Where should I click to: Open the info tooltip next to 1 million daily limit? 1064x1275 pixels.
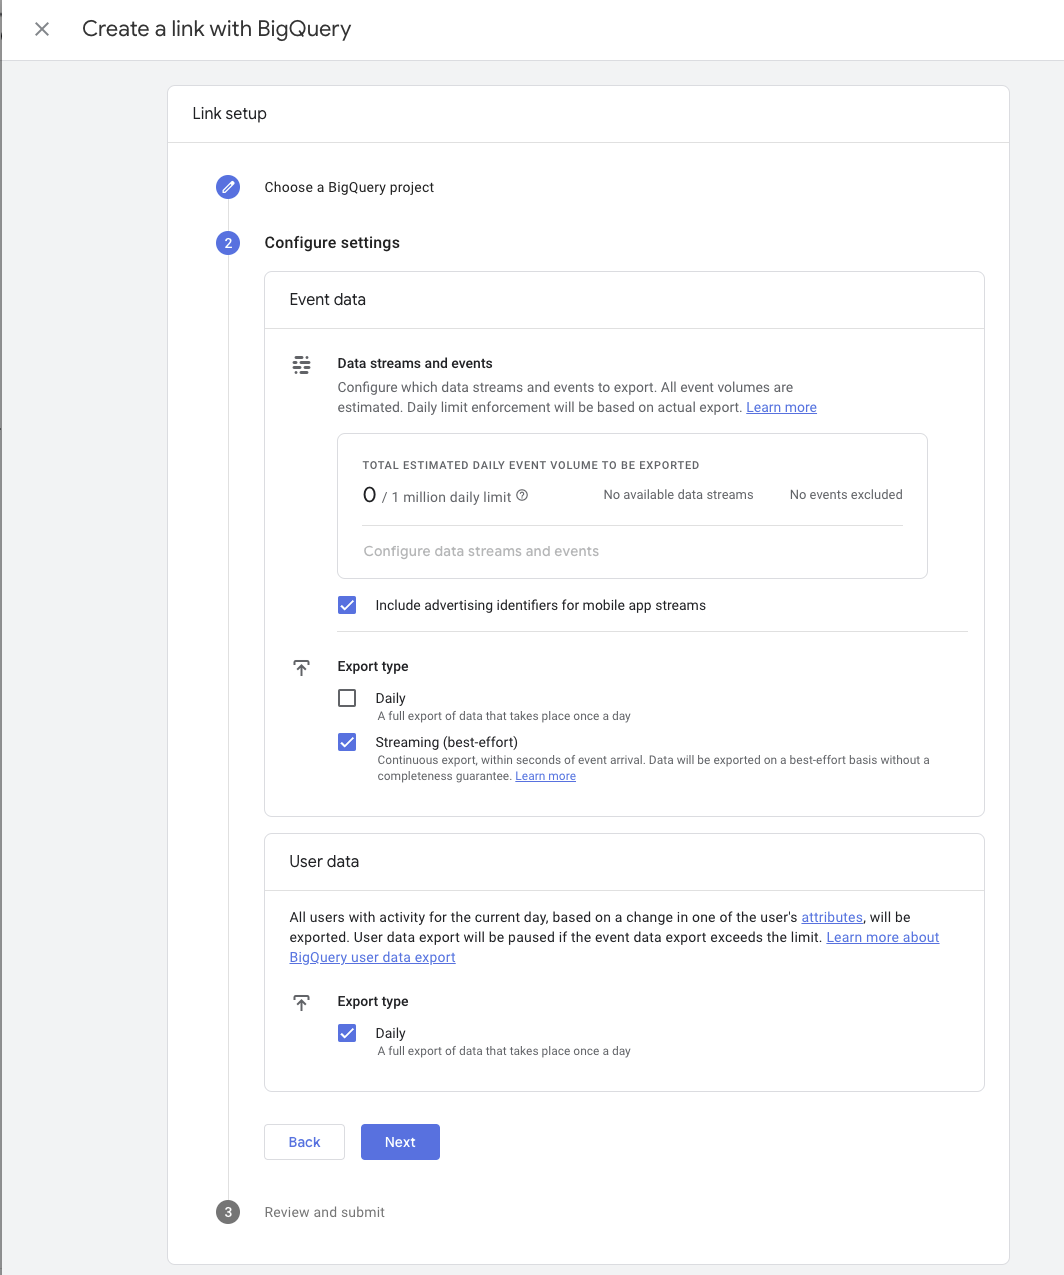[521, 495]
